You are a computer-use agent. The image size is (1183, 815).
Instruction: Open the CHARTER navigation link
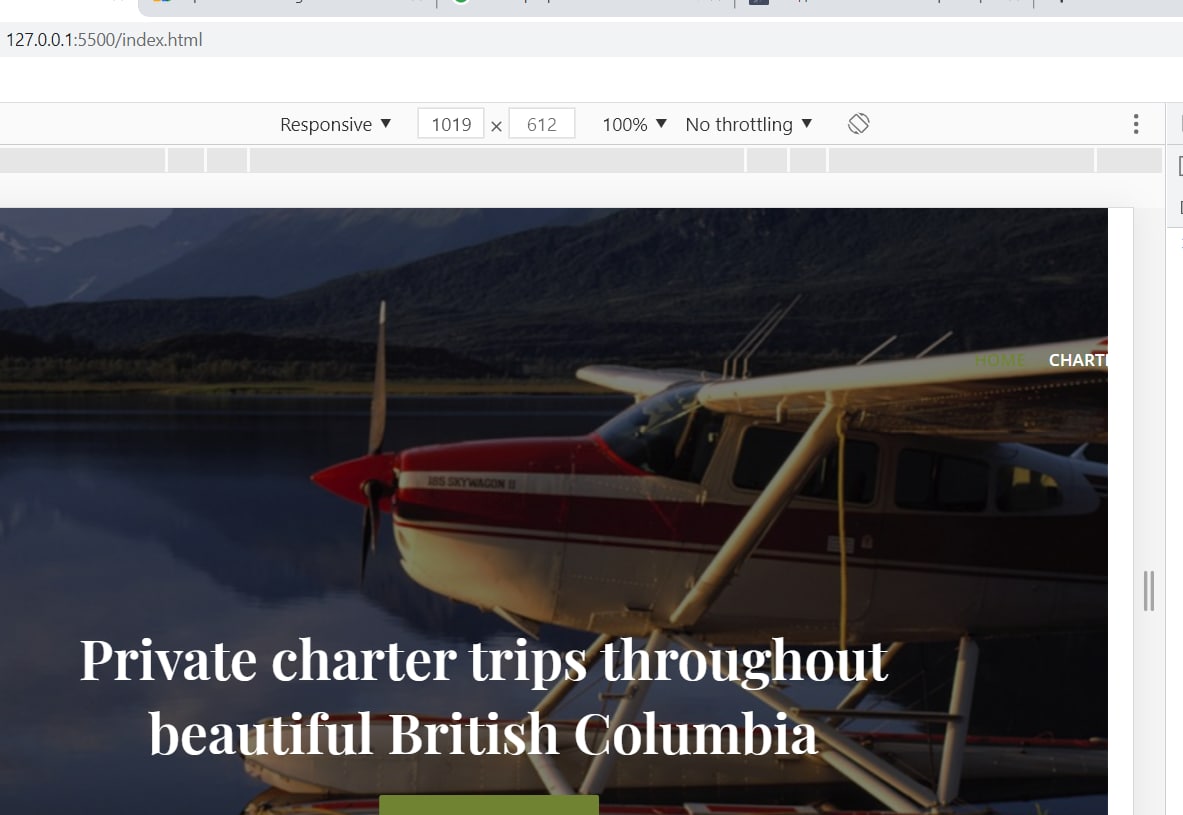click(x=1077, y=361)
